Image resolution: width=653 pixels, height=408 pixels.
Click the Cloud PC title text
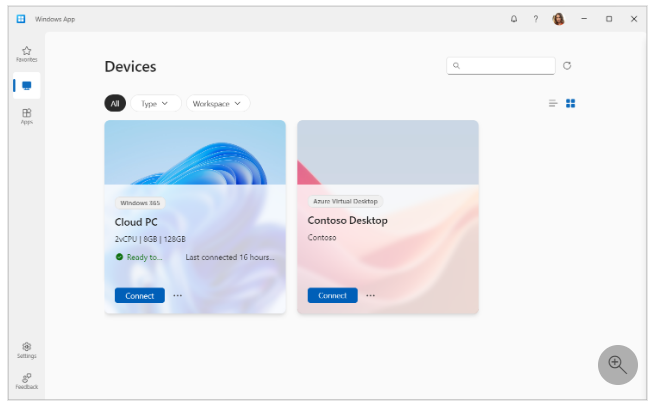pos(136,222)
